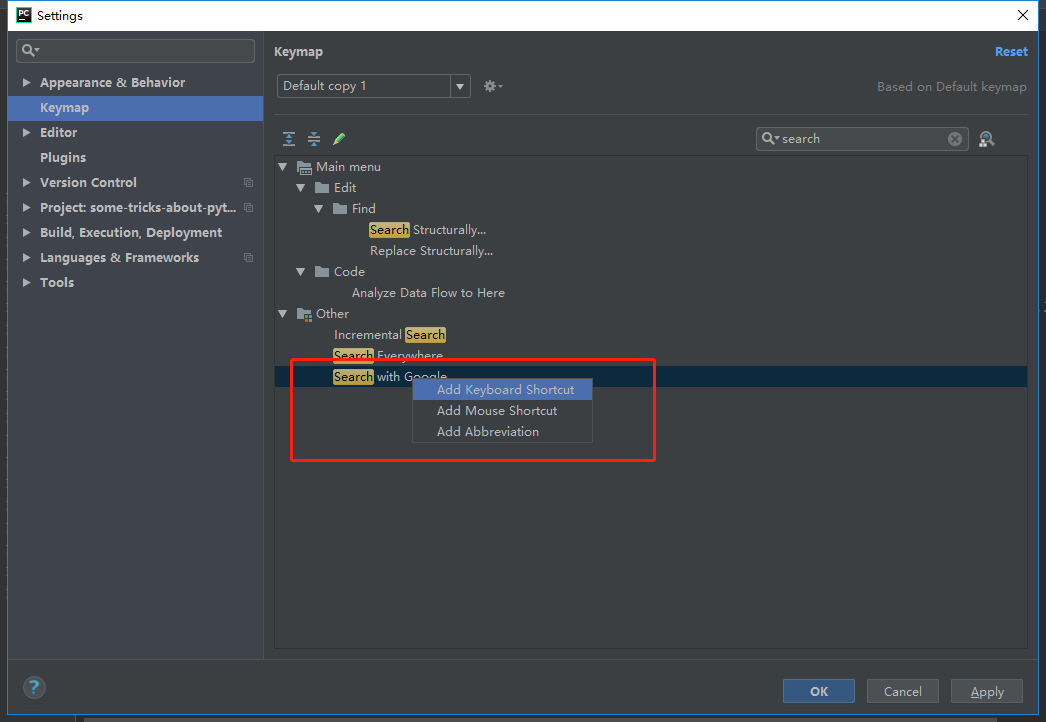Choose Add Mouse Shortcut from the context menu
The height and width of the screenshot is (722, 1046).
pyautogui.click(x=496, y=410)
